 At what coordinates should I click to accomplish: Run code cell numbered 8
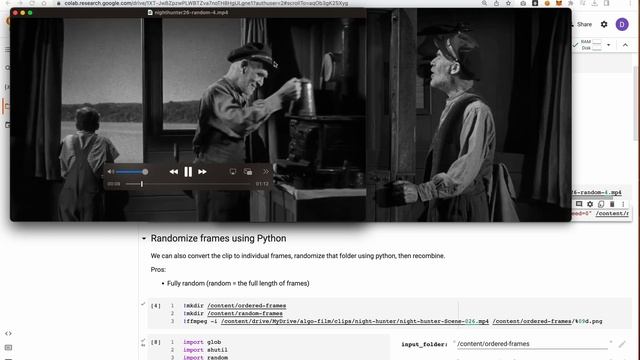pos(156,342)
